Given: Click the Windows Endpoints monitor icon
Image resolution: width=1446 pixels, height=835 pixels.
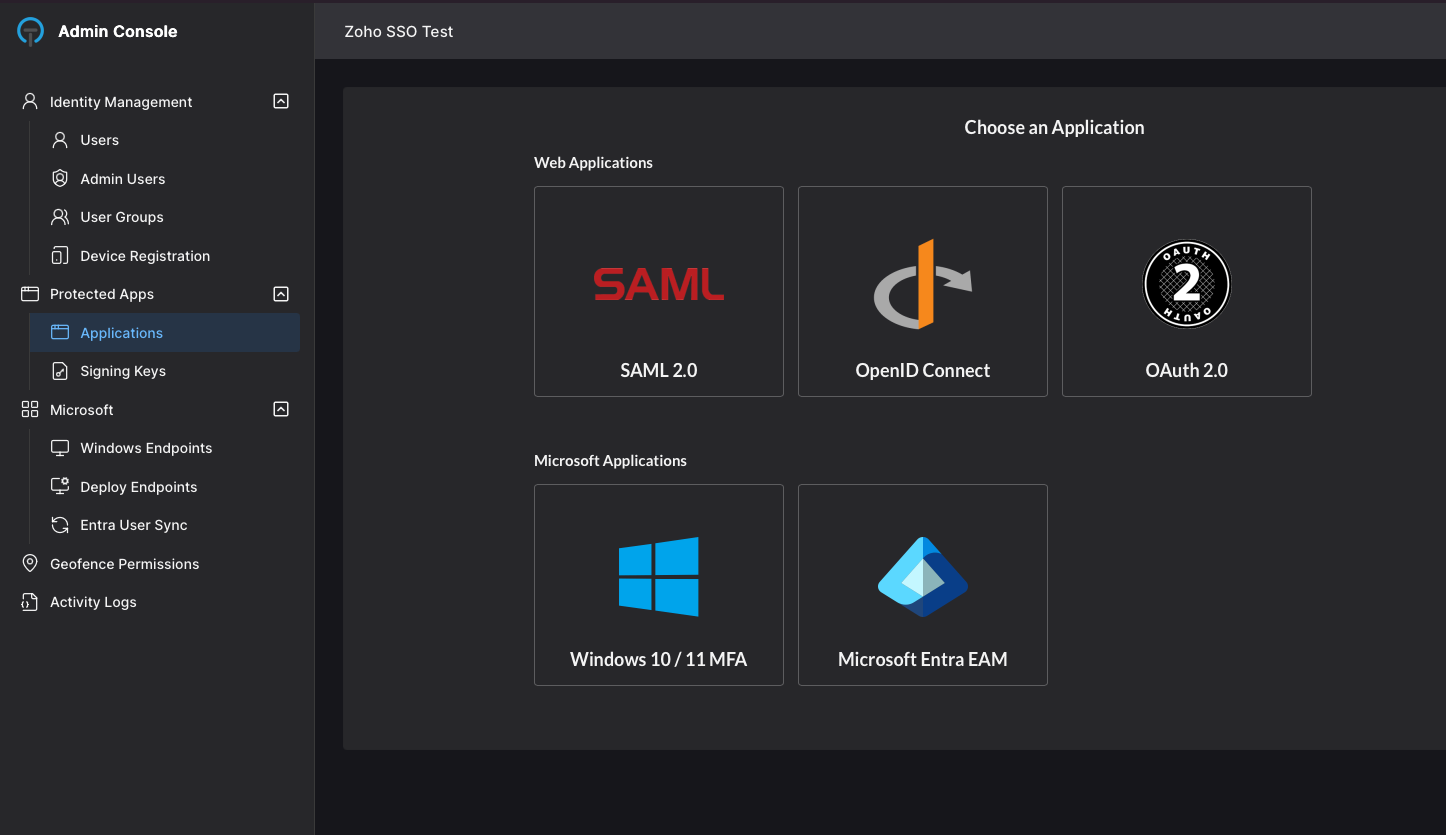Looking at the screenshot, I should 60,448.
